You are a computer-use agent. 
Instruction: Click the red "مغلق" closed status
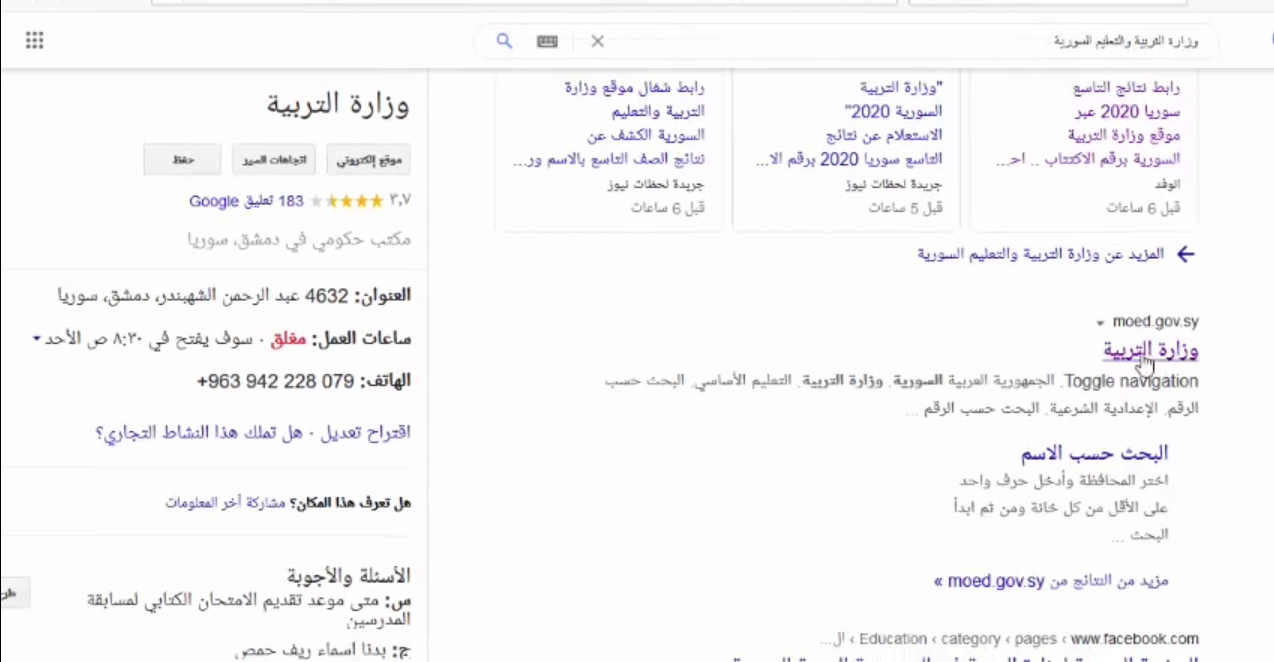(x=288, y=339)
